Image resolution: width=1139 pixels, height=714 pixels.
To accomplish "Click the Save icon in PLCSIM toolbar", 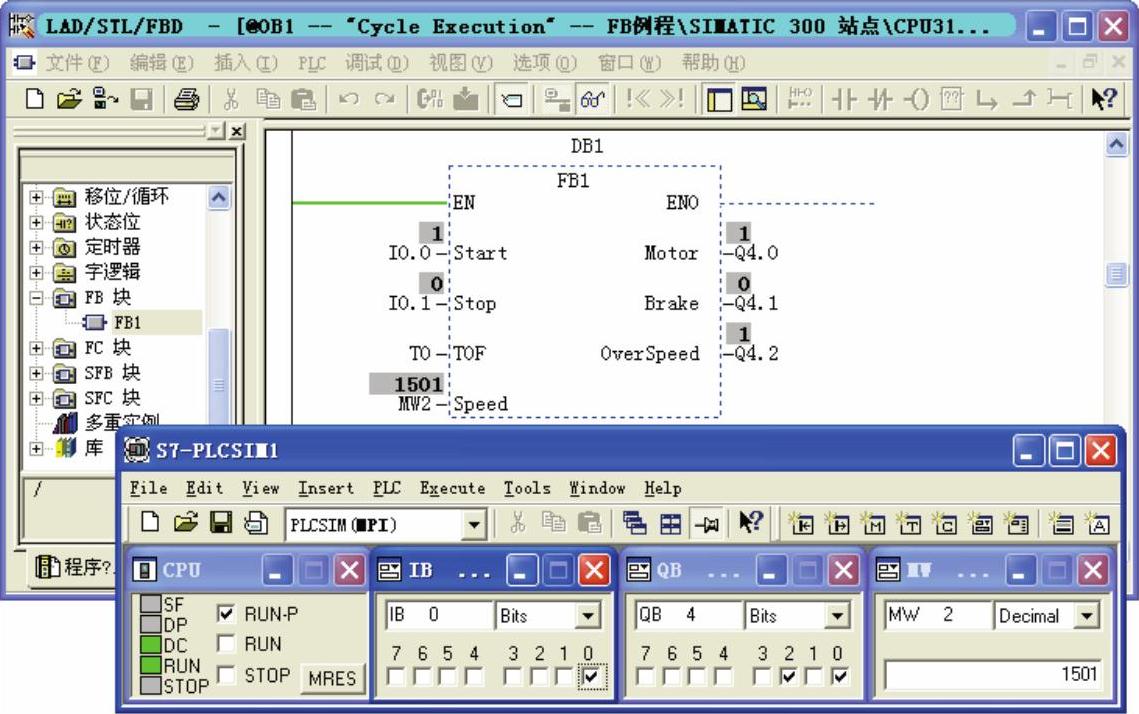I will pyautogui.click(x=221, y=522).
